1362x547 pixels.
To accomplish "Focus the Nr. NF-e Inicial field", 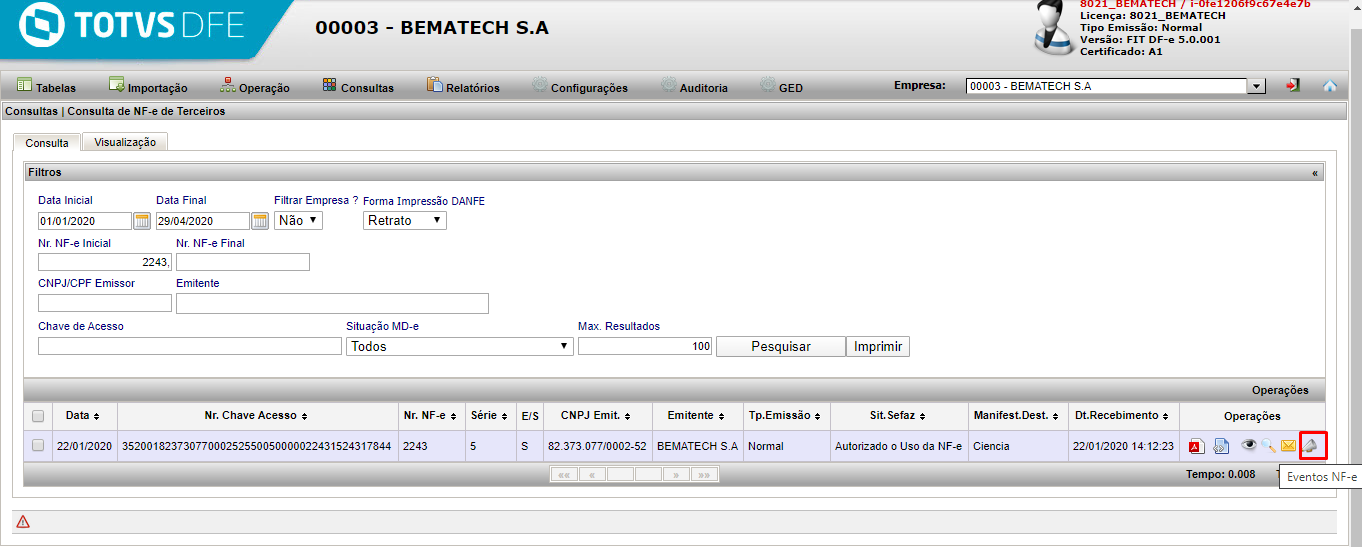I will [x=105, y=262].
